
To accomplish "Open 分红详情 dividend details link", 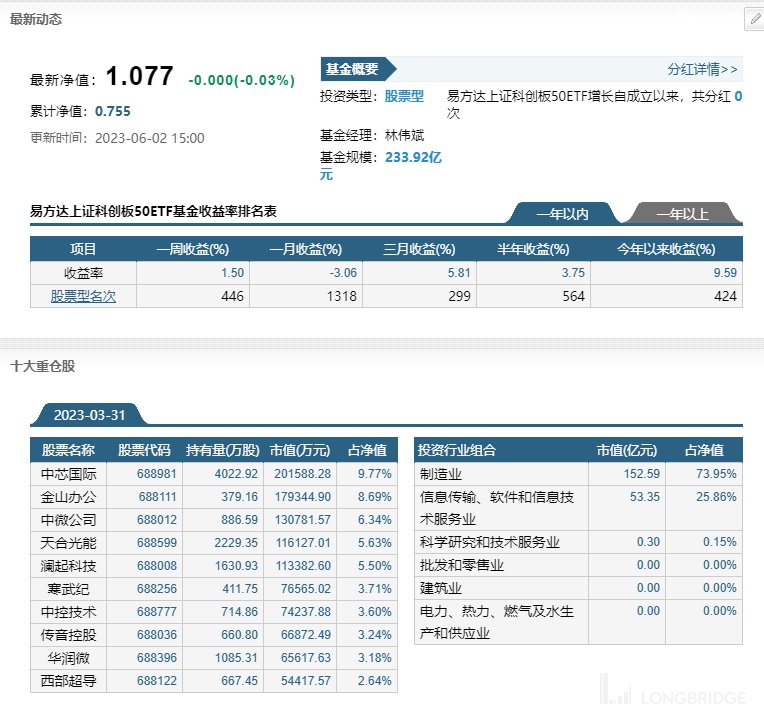I will click(702, 69).
